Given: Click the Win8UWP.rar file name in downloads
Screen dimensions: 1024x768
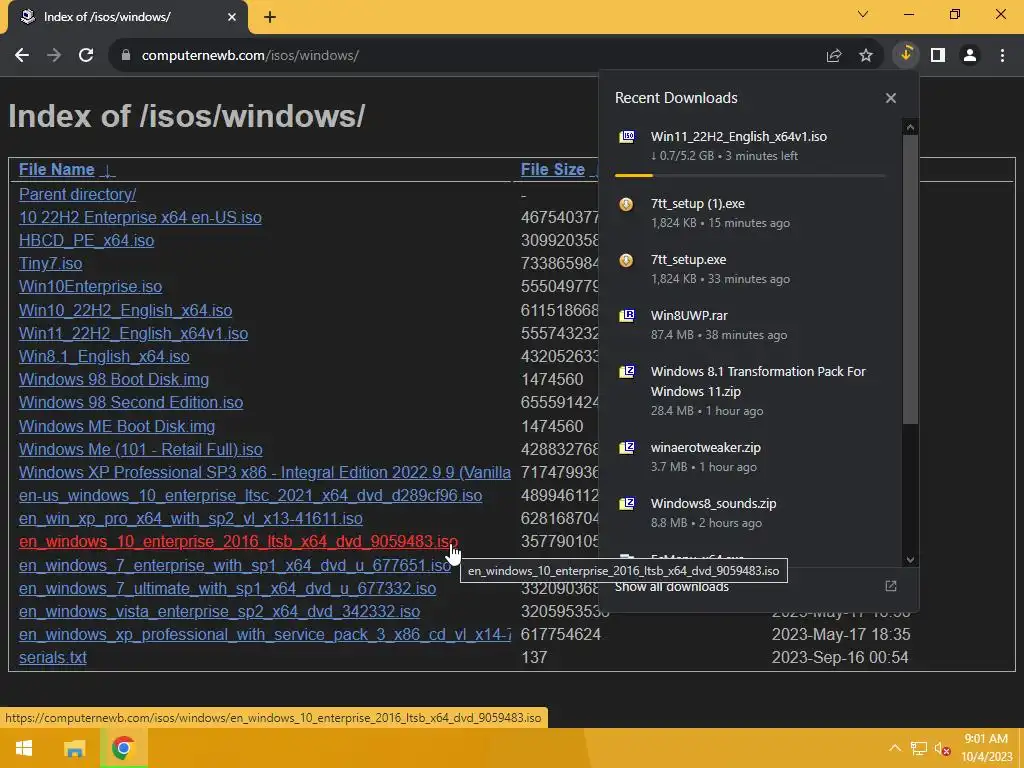Looking at the screenshot, I should [x=689, y=315].
